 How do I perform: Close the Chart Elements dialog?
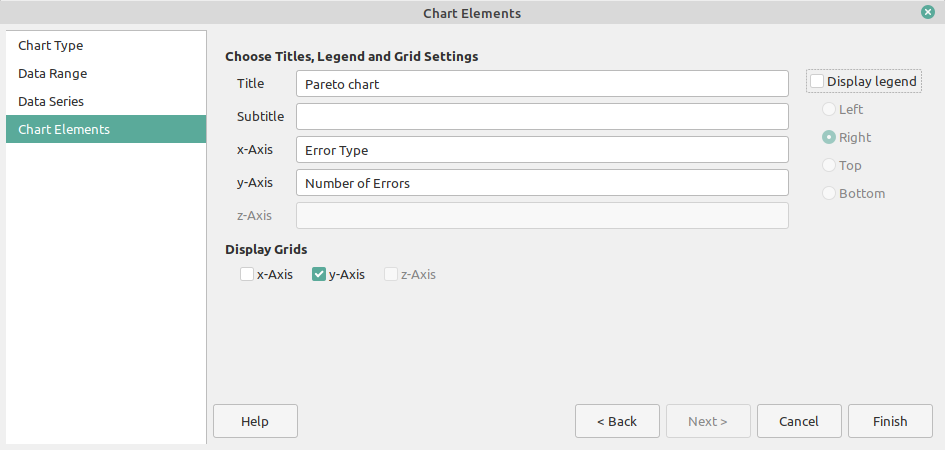[928, 13]
